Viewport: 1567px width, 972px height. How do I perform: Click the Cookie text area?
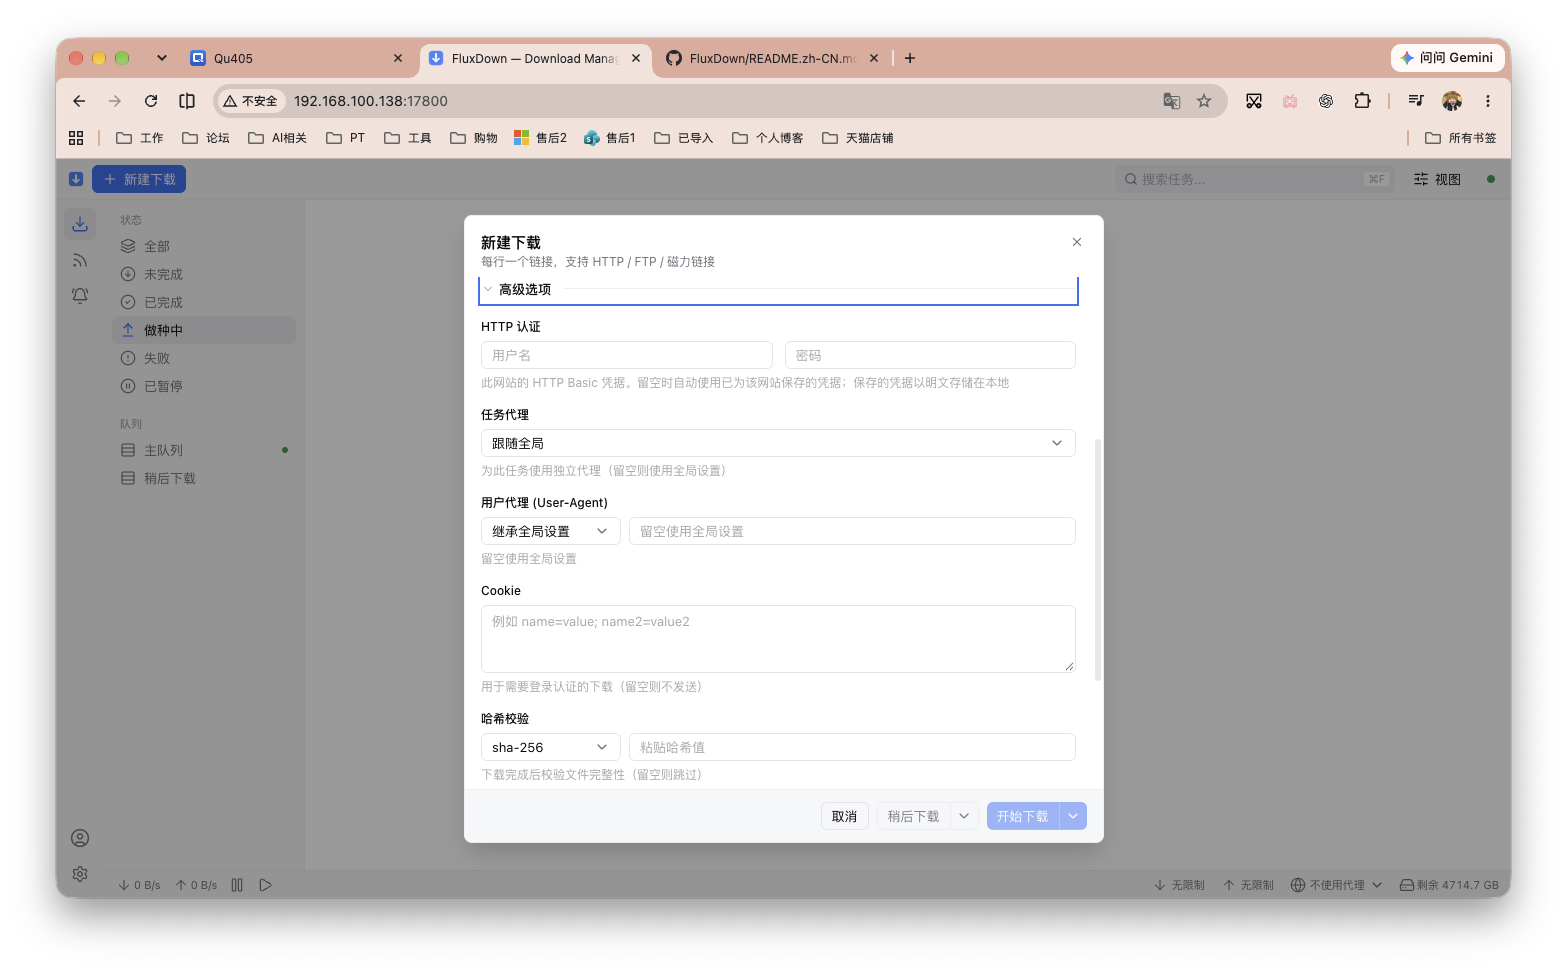pos(778,639)
